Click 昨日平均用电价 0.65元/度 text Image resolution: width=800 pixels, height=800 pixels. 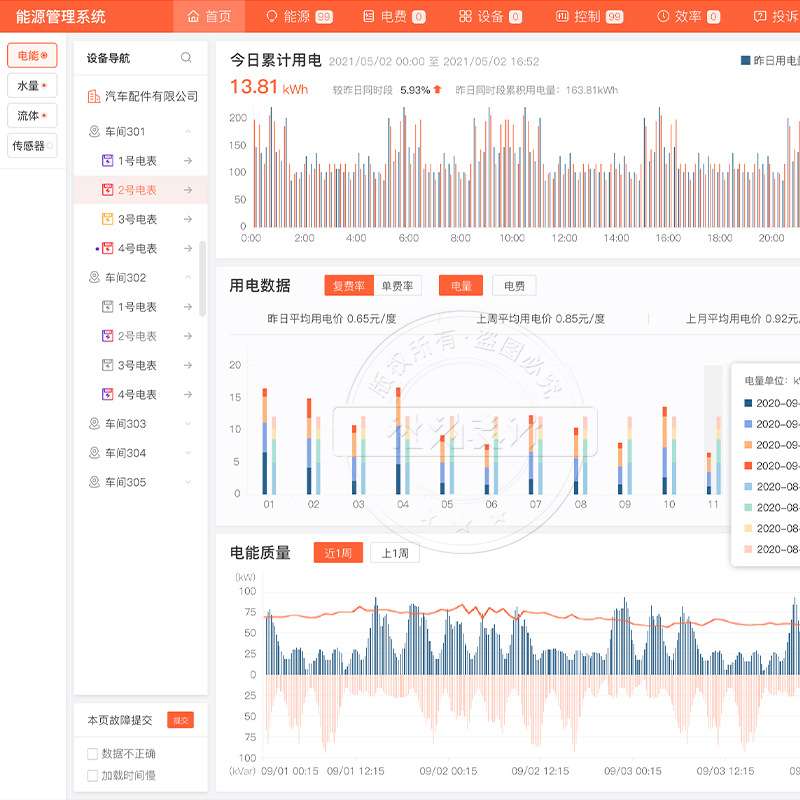click(x=332, y=319)
